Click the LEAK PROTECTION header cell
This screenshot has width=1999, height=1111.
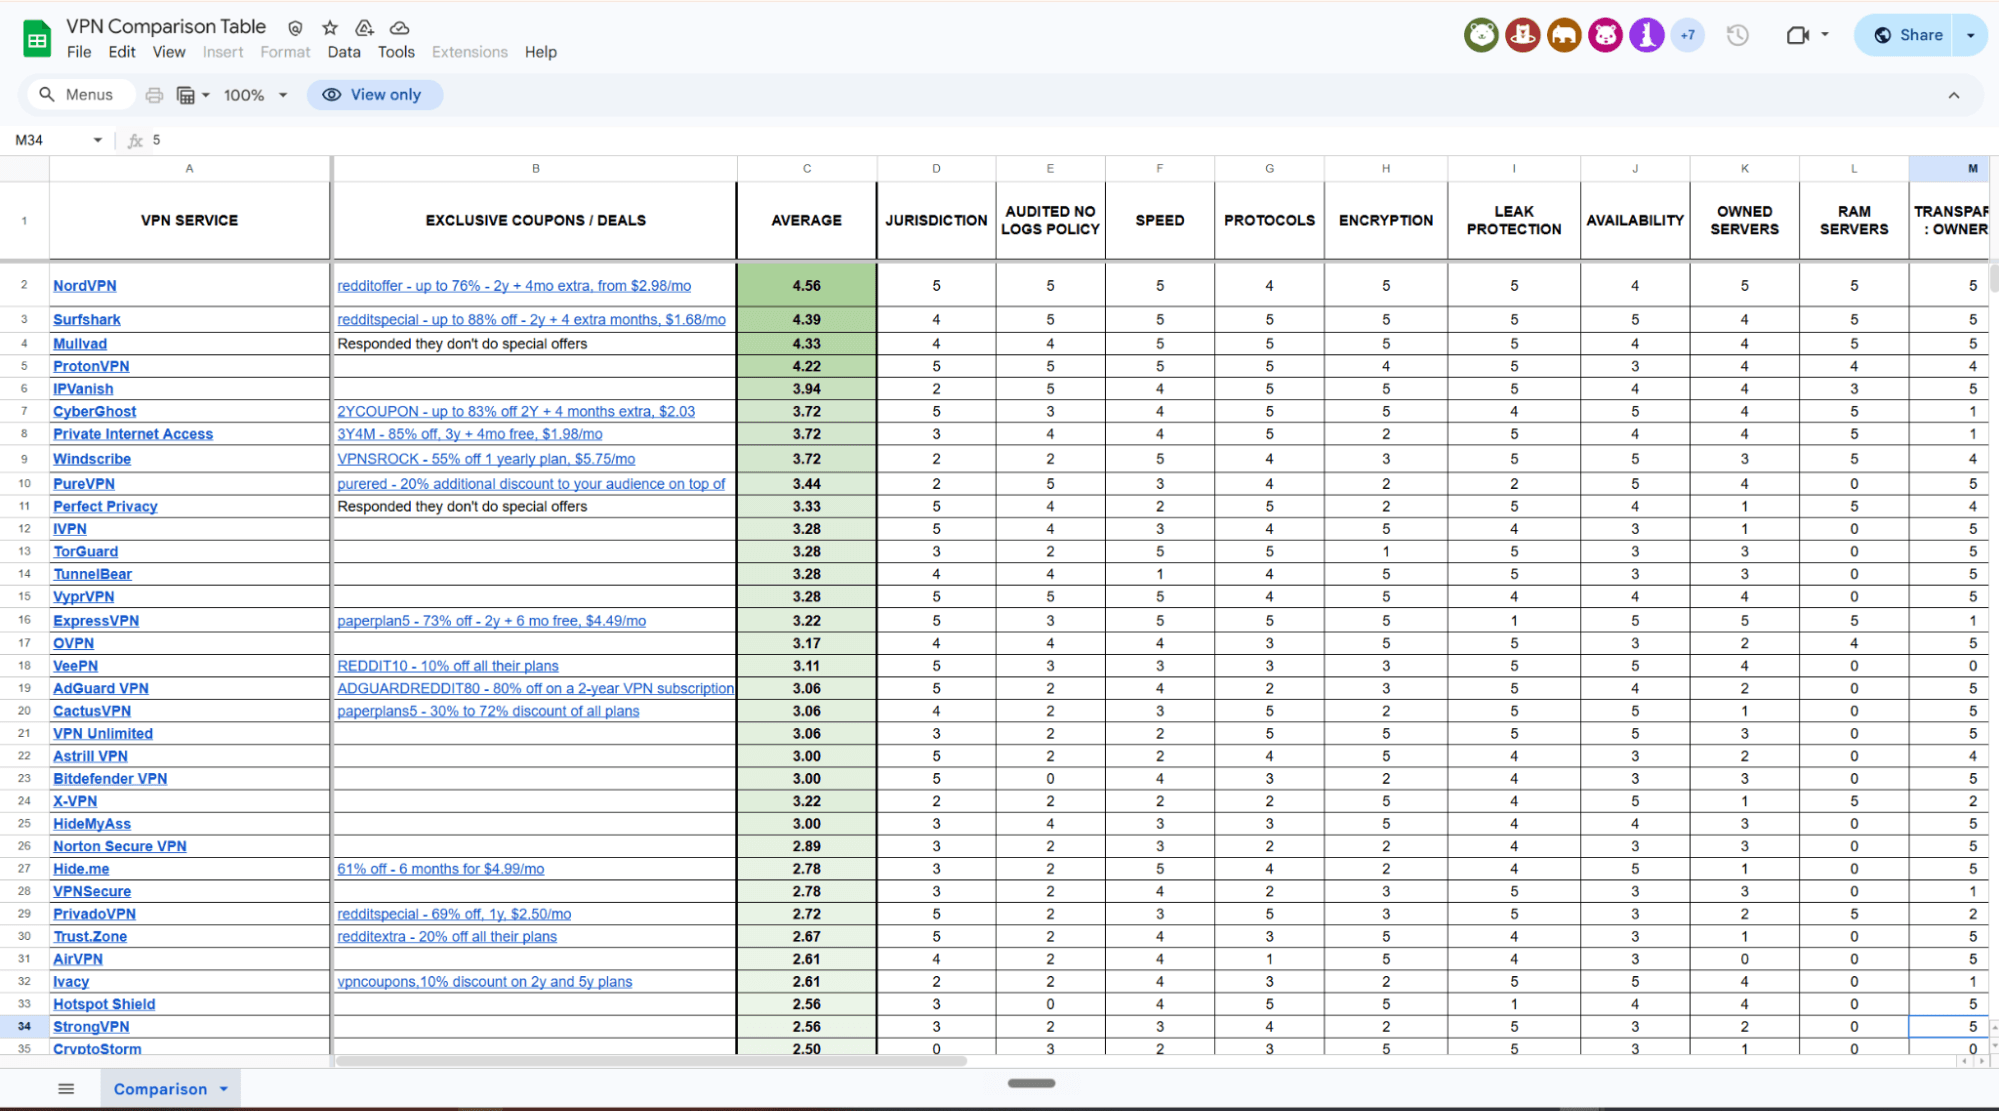pyautogui.click(x=1513, y=220)
